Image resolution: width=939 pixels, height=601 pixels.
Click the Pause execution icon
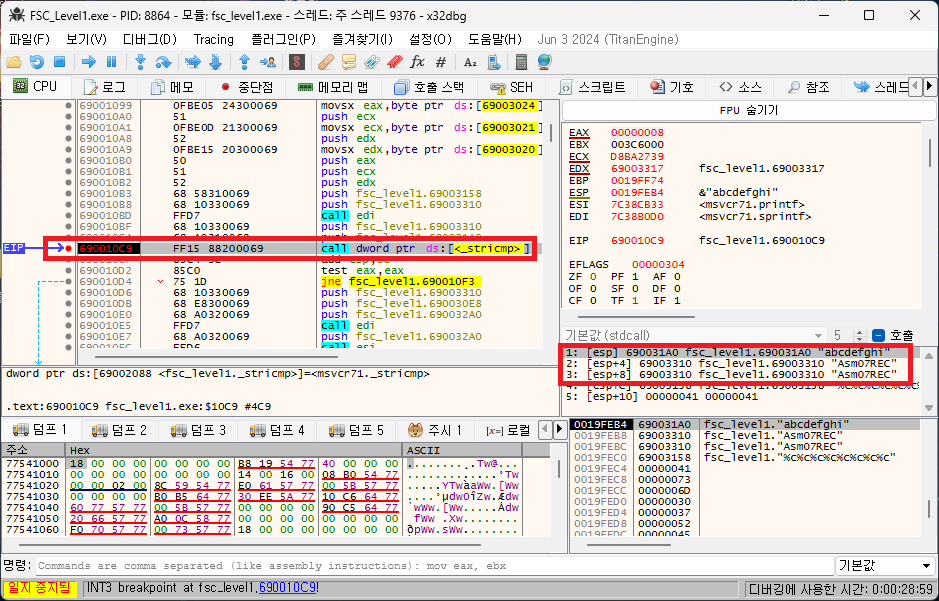tap(111, 62)
